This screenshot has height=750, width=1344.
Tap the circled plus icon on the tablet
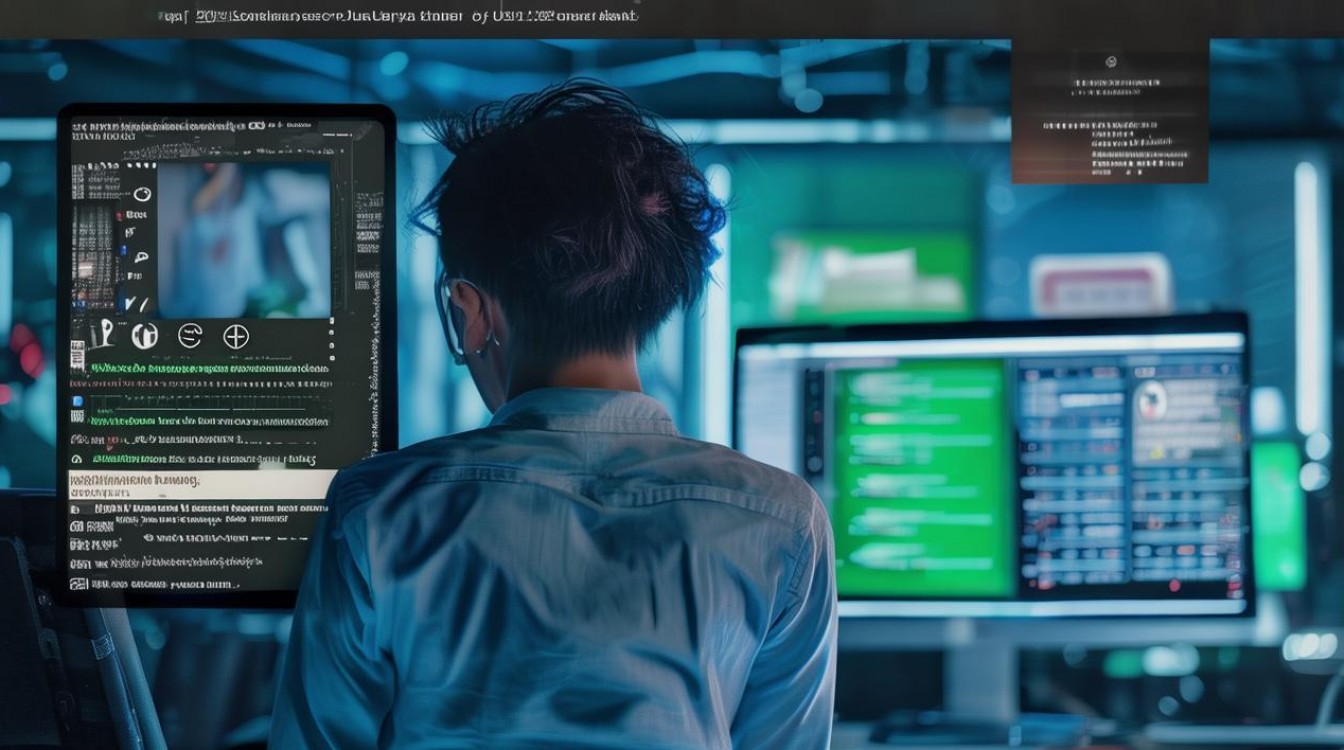tap(236, 337)
